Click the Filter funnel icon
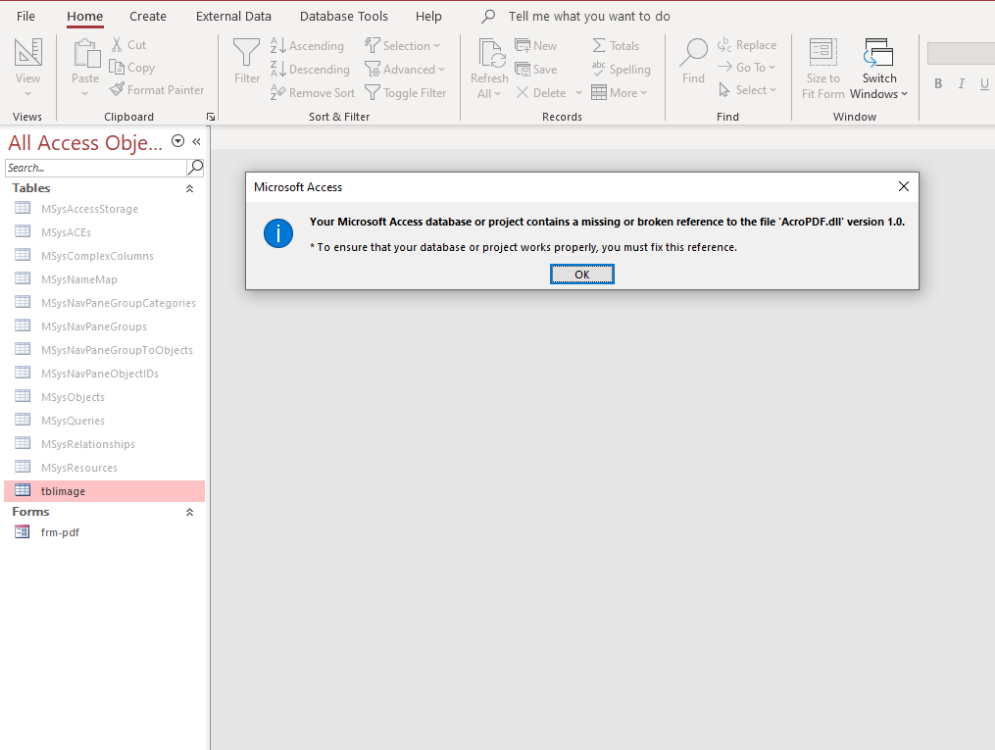995x750 pixels. [x=247, y=53]
